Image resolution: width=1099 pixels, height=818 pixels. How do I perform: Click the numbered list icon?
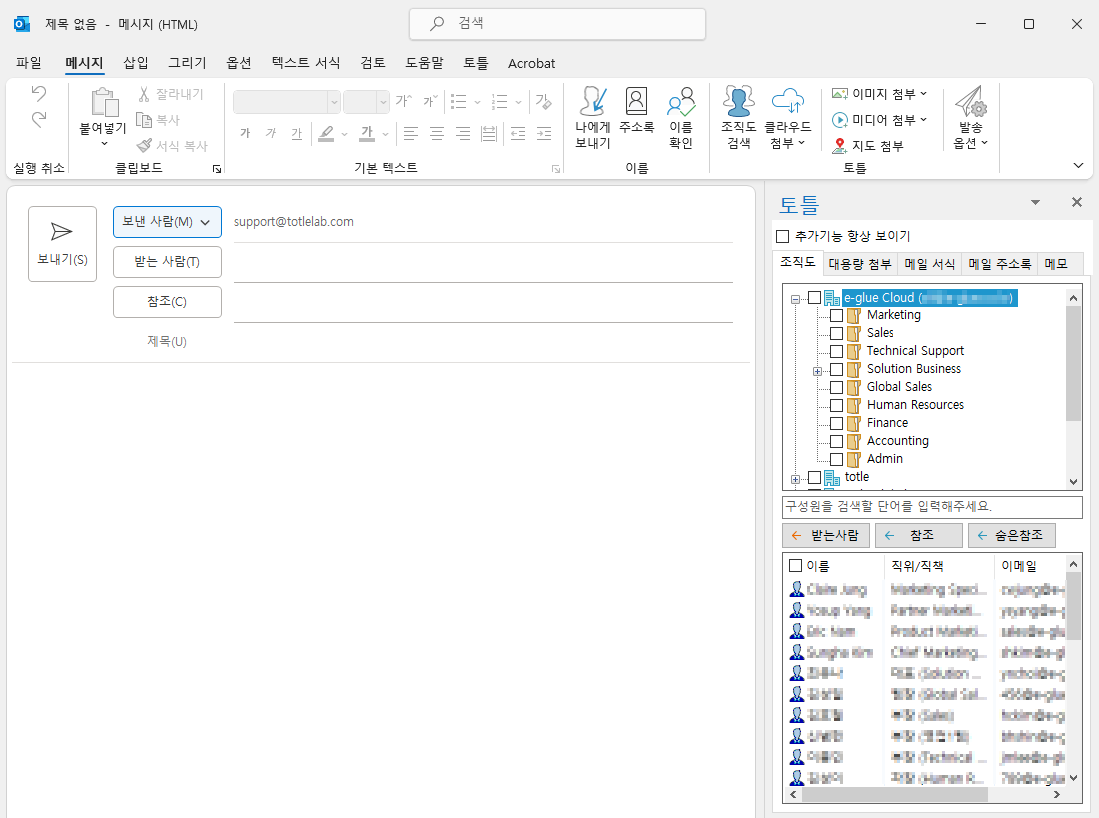coord(499,102)
